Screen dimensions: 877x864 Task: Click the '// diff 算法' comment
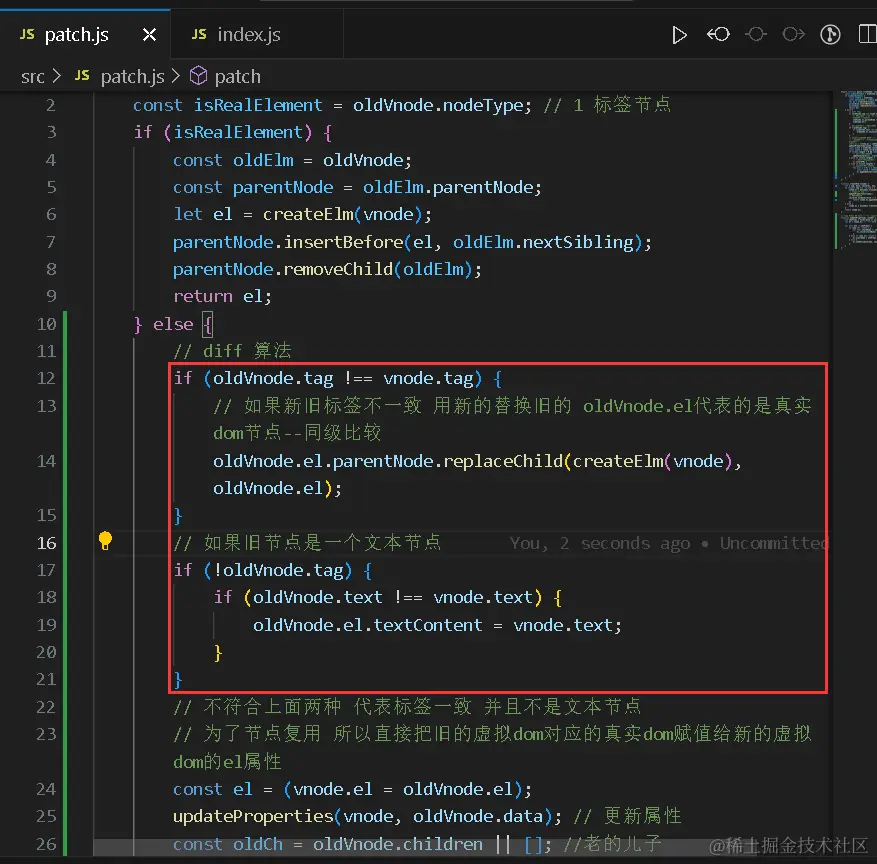pos(232,351)
